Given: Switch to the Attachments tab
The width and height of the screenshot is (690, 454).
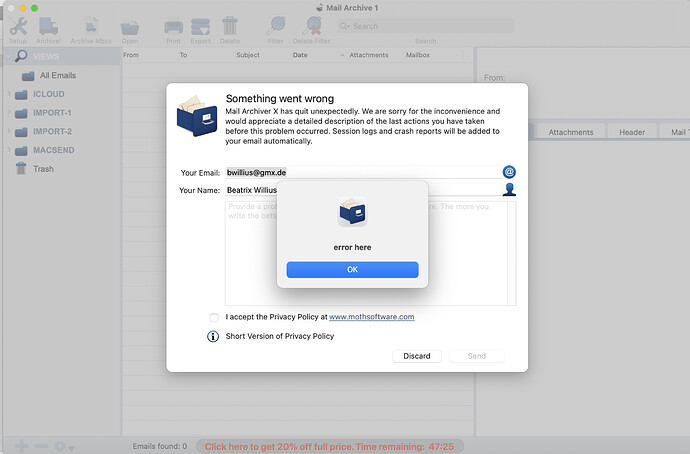Looking at the screenshot, I should (571, 132).
